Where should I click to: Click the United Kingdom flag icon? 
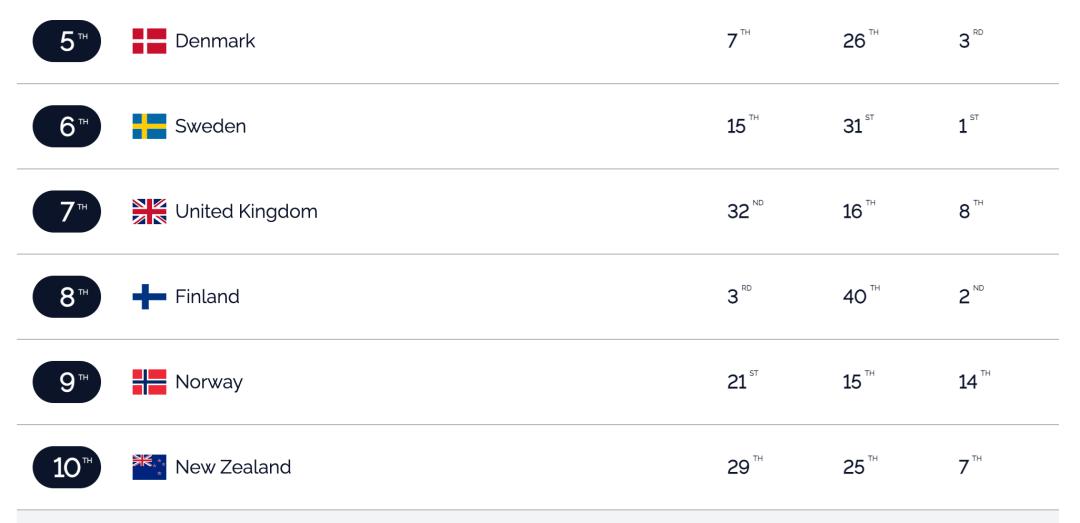click(149, 212)
